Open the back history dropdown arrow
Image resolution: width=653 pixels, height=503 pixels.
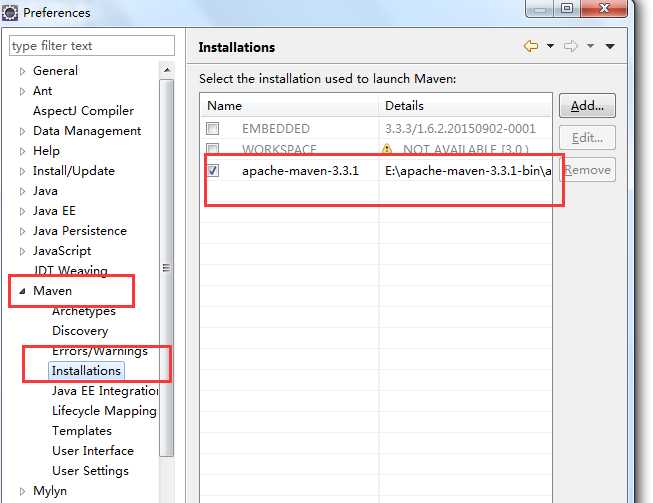tap(550, 46)
